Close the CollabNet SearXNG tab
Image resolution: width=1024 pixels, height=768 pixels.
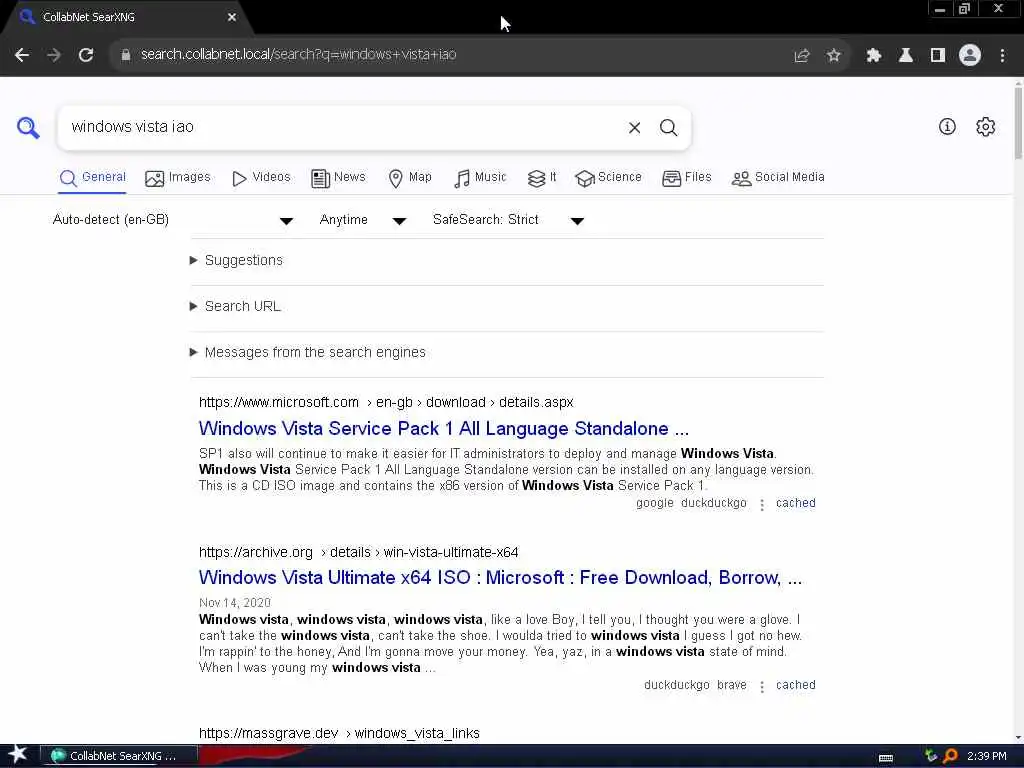pyautogui.click(x=232, y=17)
